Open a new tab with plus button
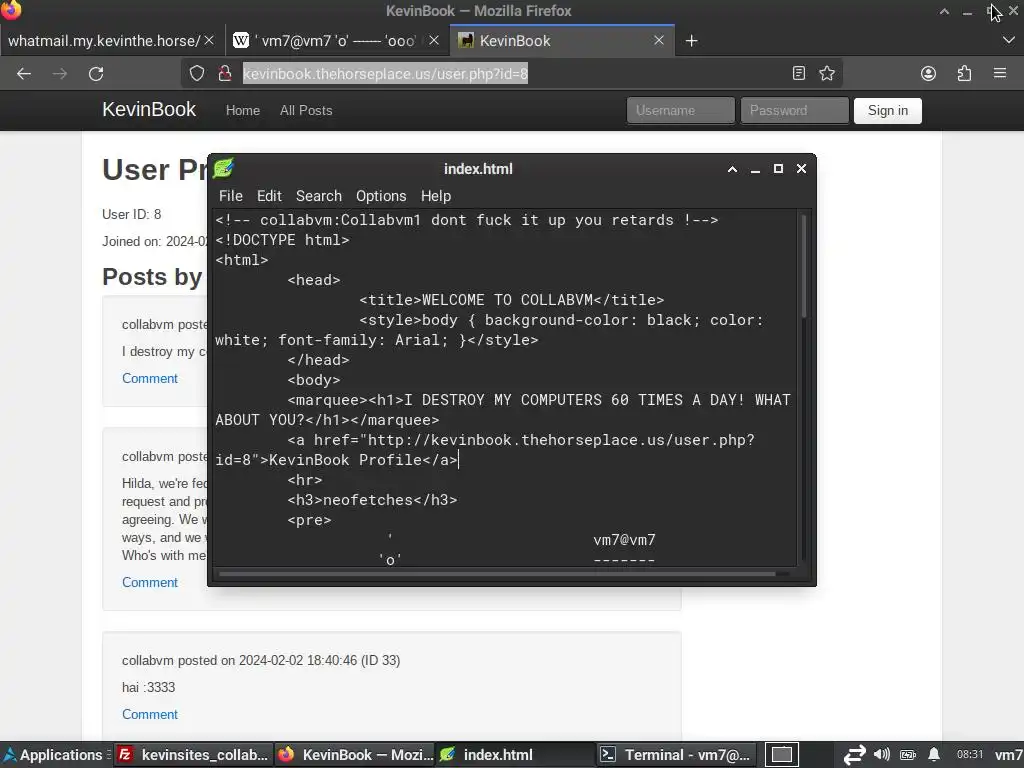This screenshot has width=1024, height=768. click(x=691, y=41)
